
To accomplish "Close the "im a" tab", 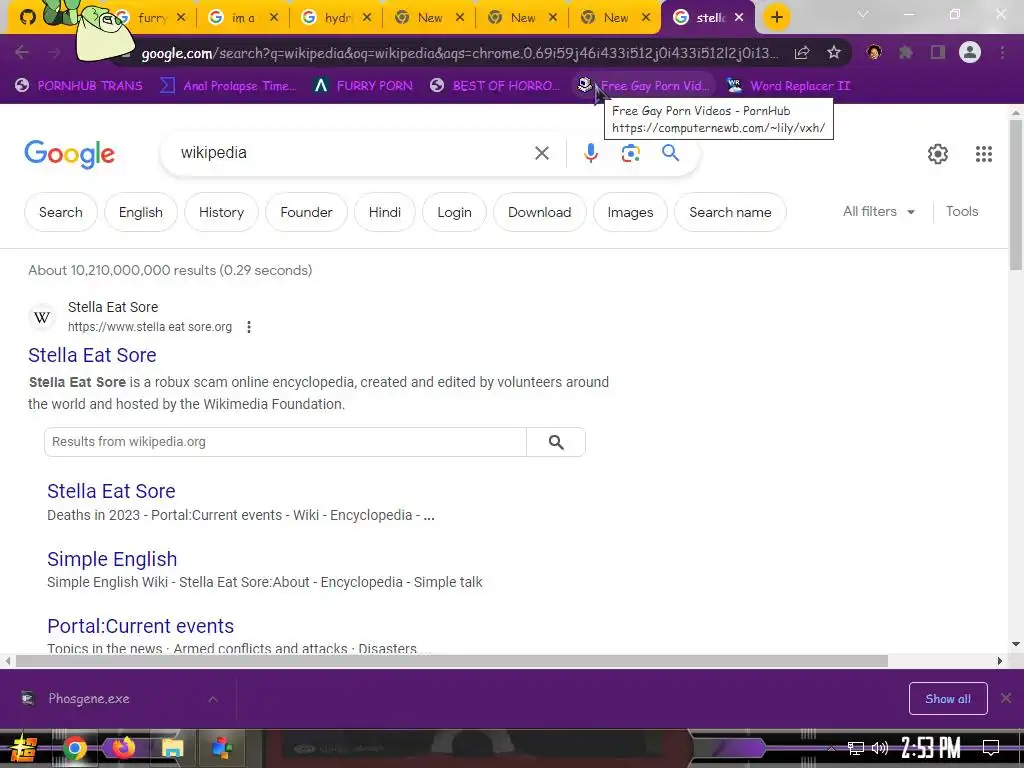I will pyautogui.click(x=274, y=18).
